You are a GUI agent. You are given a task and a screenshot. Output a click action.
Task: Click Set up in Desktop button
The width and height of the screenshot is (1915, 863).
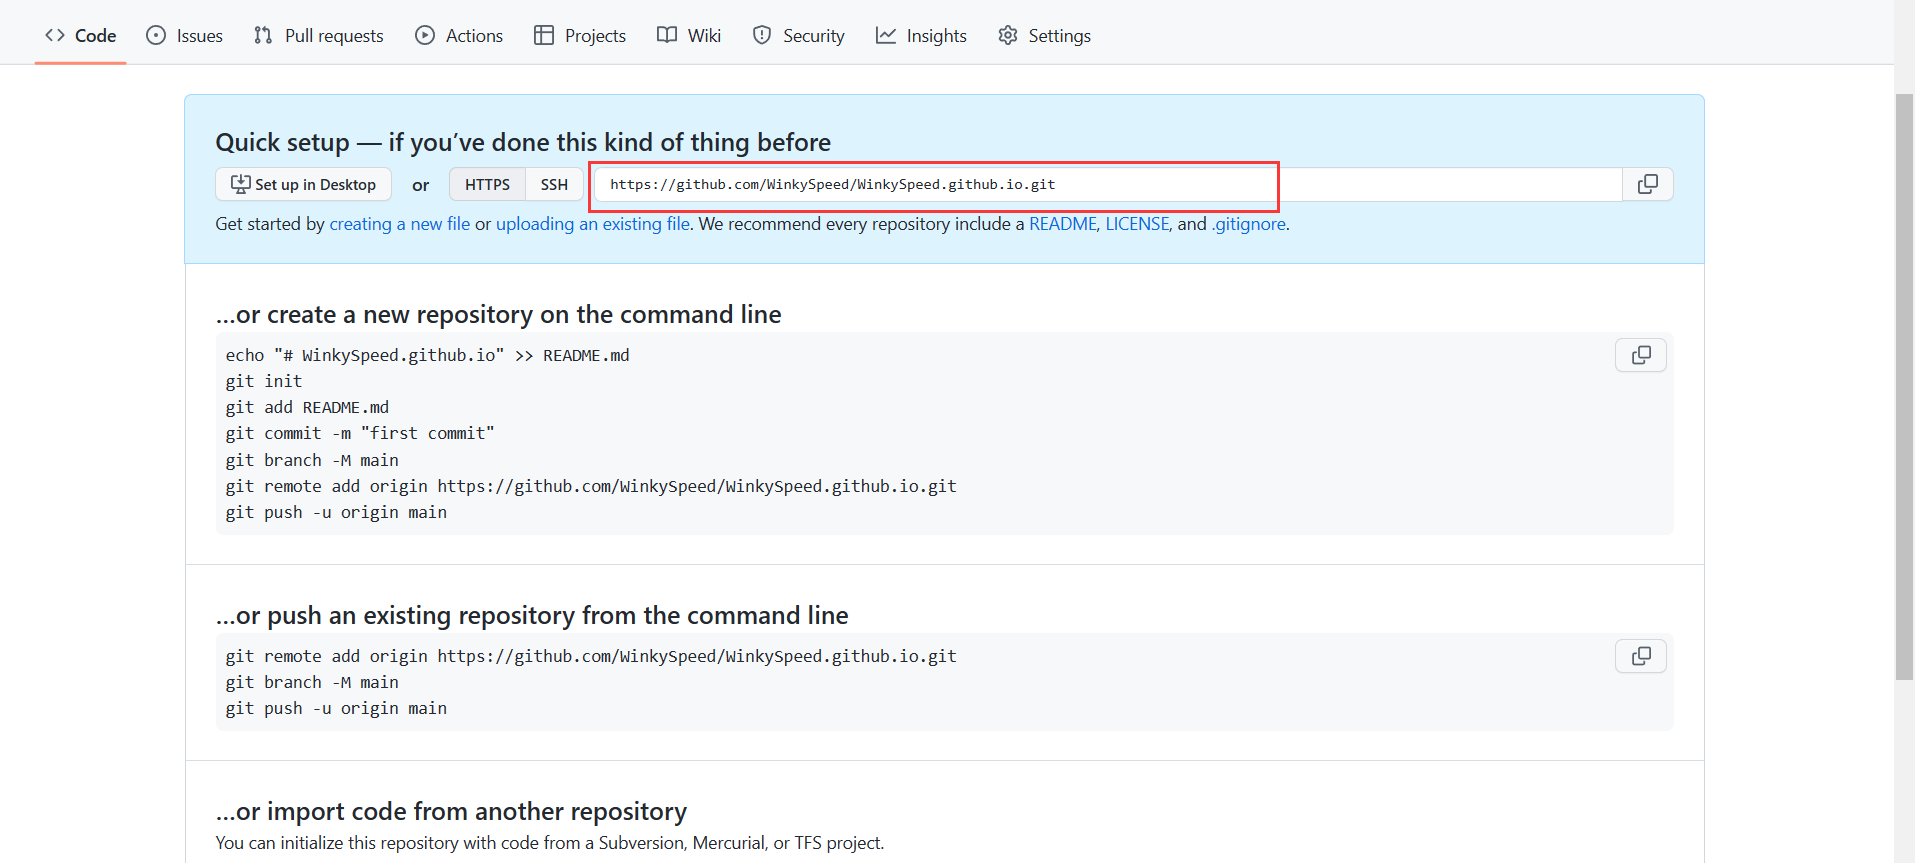pos(303,184)
